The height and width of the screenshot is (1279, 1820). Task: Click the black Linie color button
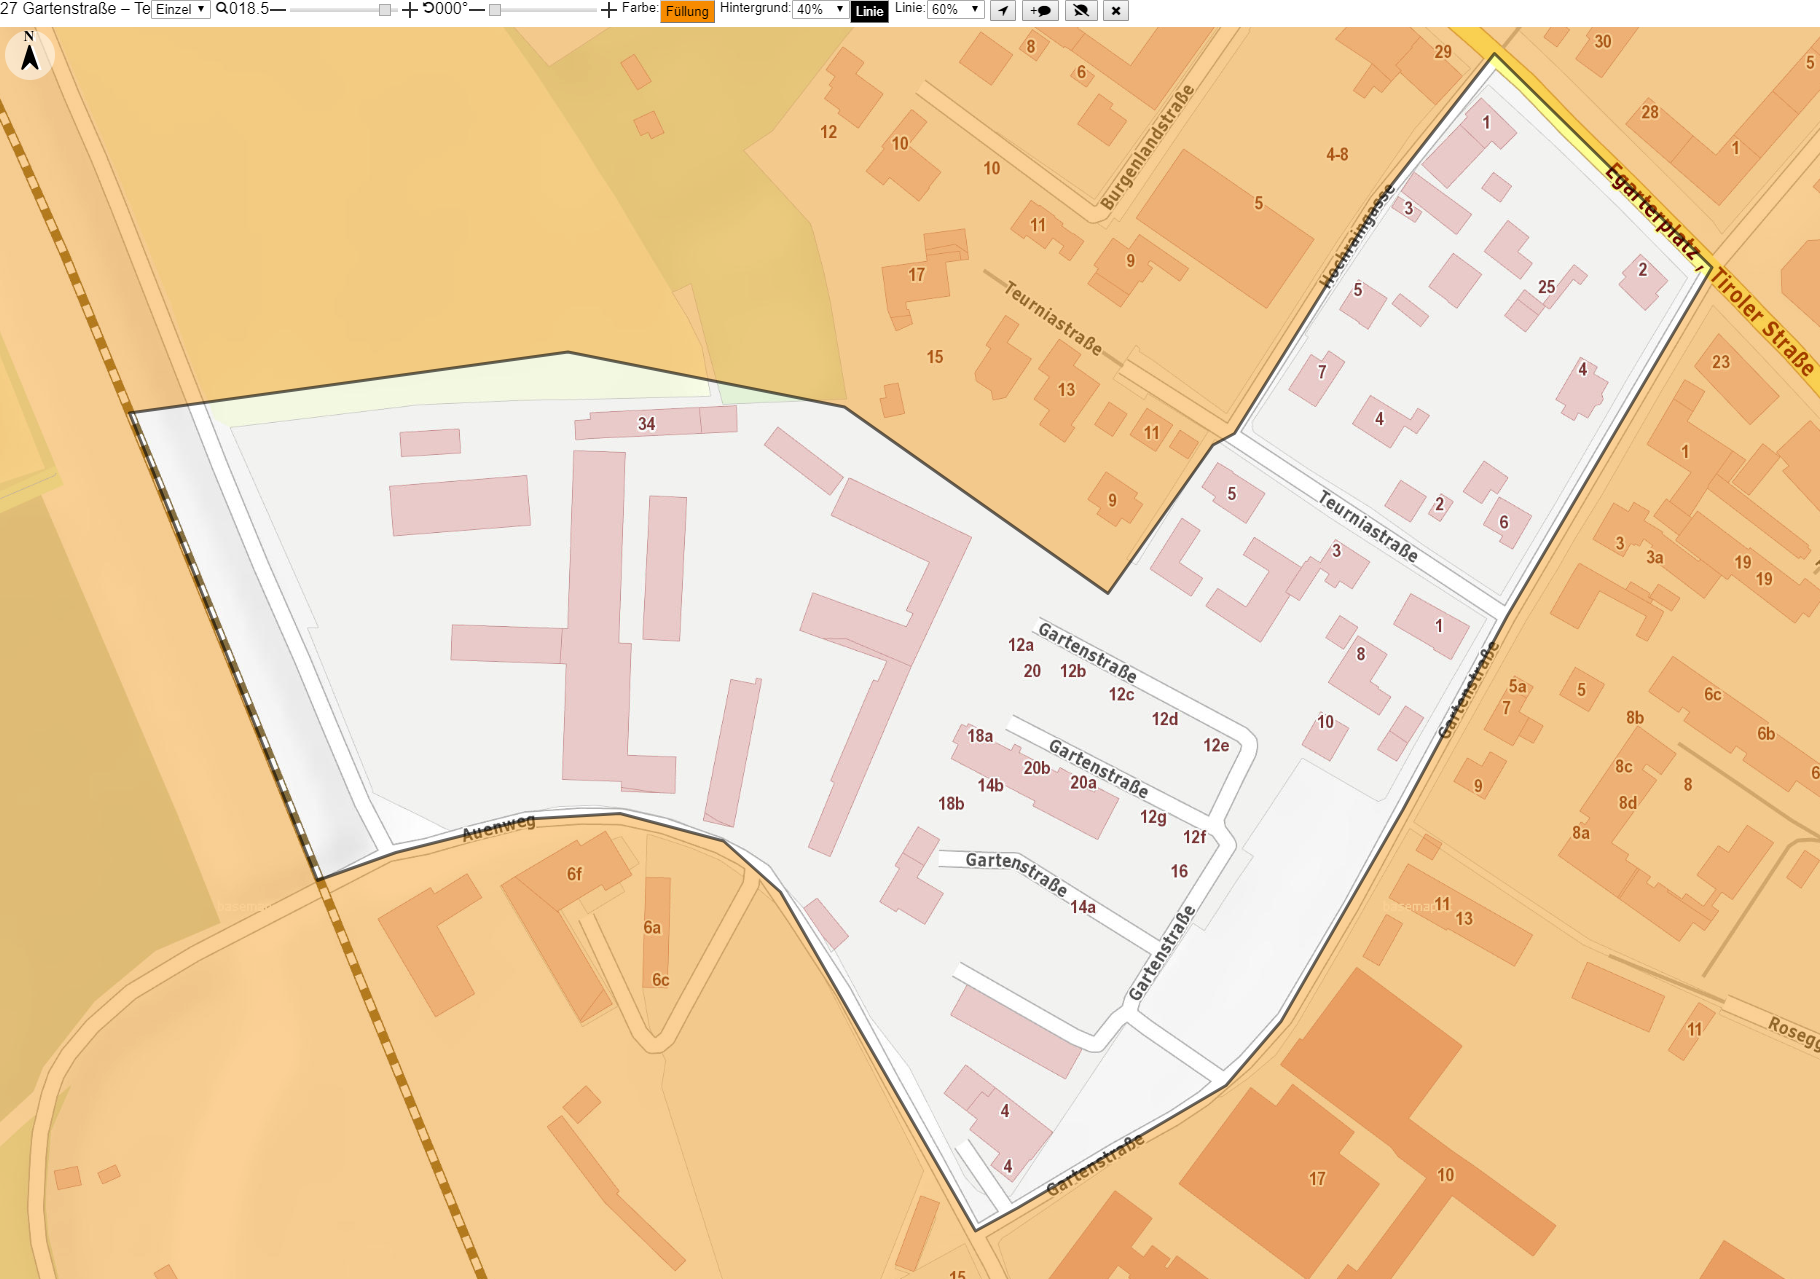click(869, 11)
